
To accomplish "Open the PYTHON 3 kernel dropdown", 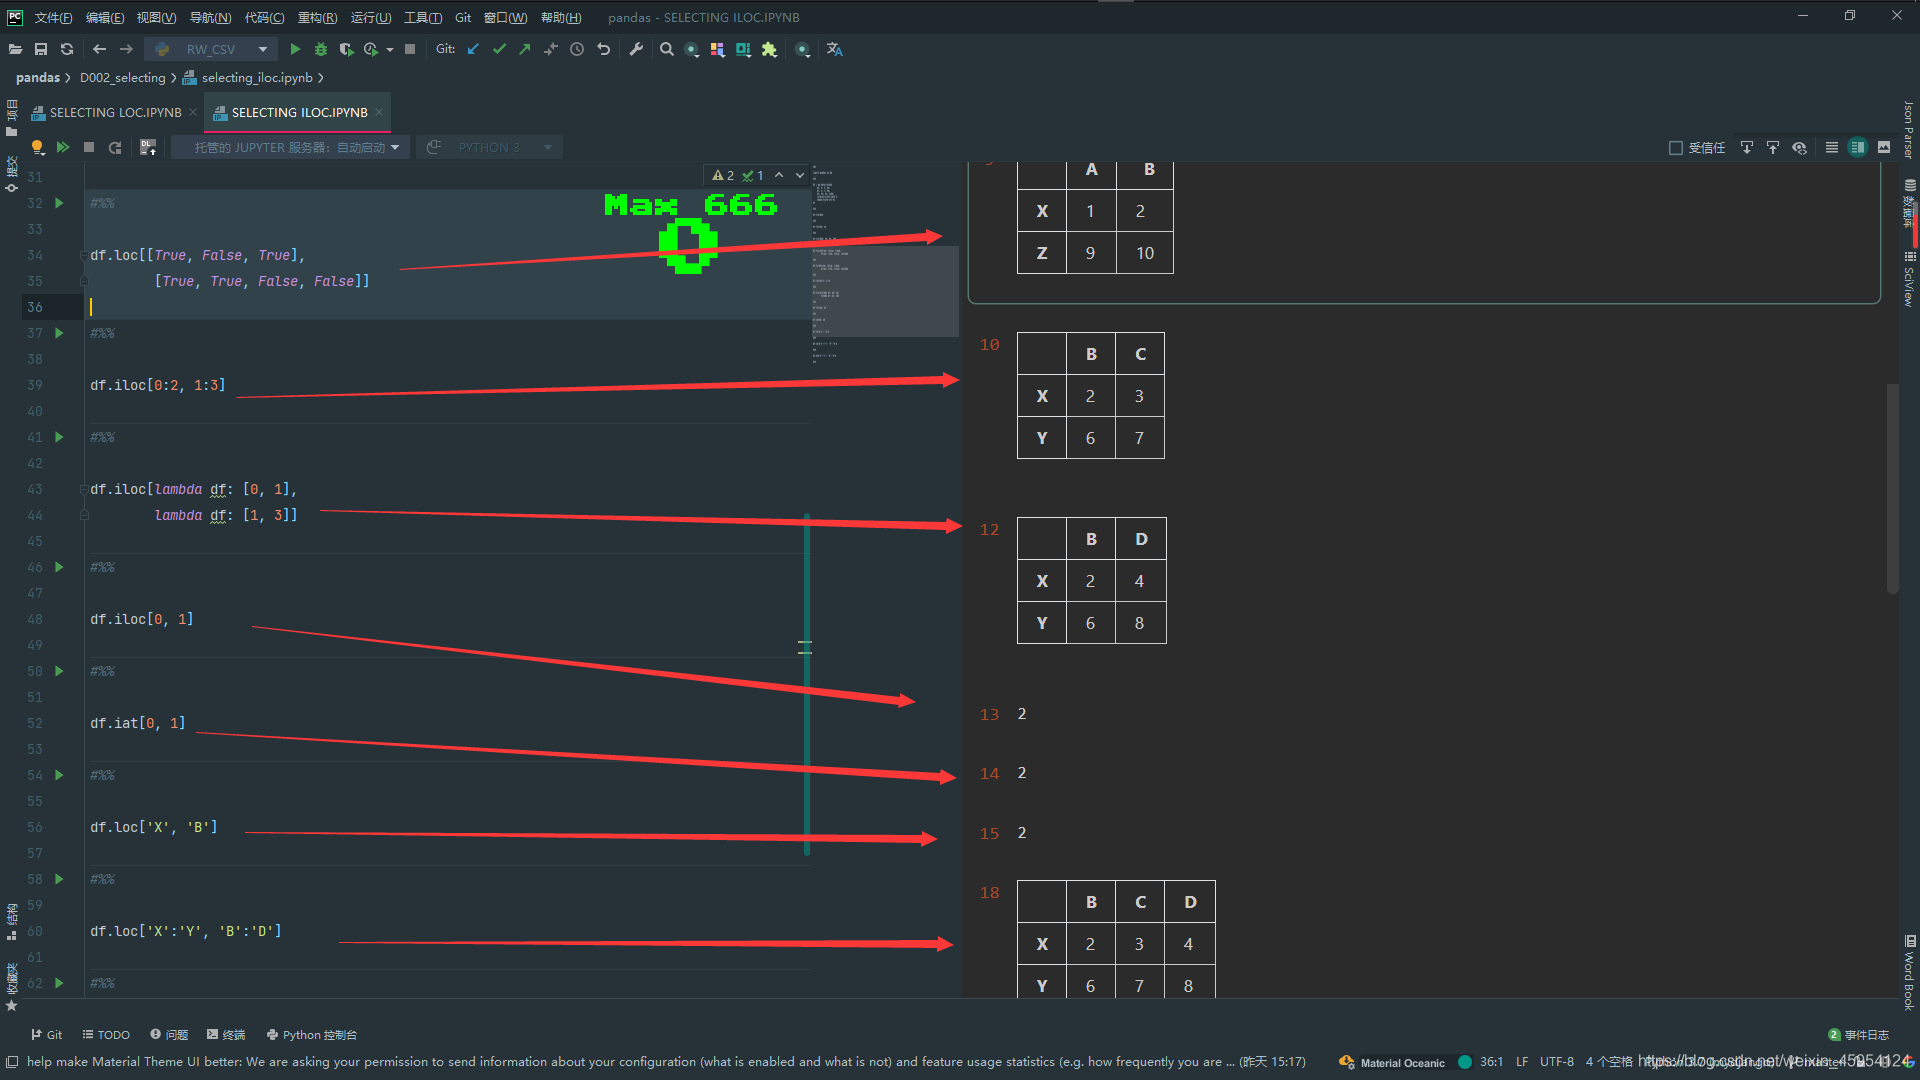I will pyautogui.click(x=490, y=147).
